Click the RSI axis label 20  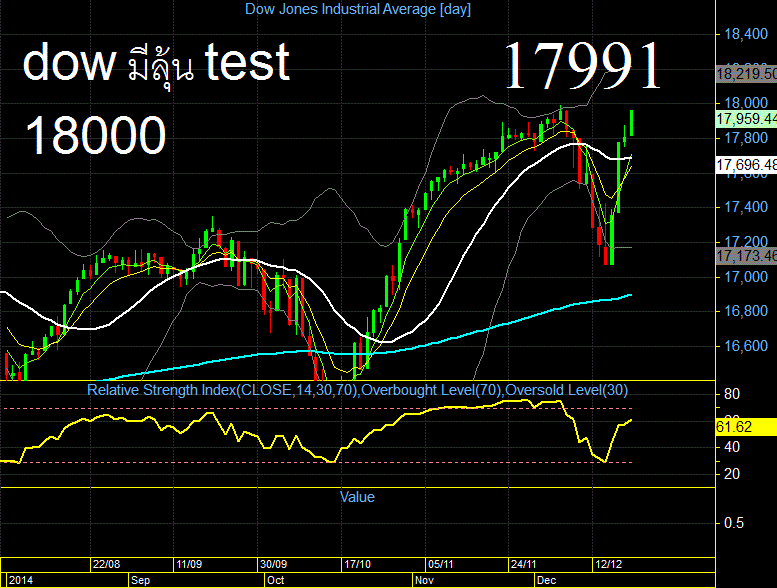732,474
